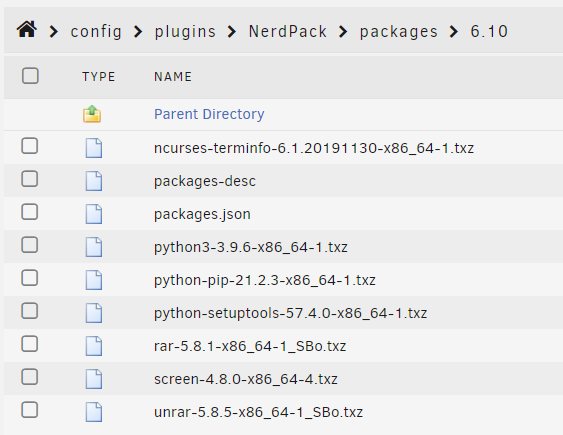Toggle the select-all checkbox in header
The width and height of the screenshot is (563, 435).
click(30, 76)
